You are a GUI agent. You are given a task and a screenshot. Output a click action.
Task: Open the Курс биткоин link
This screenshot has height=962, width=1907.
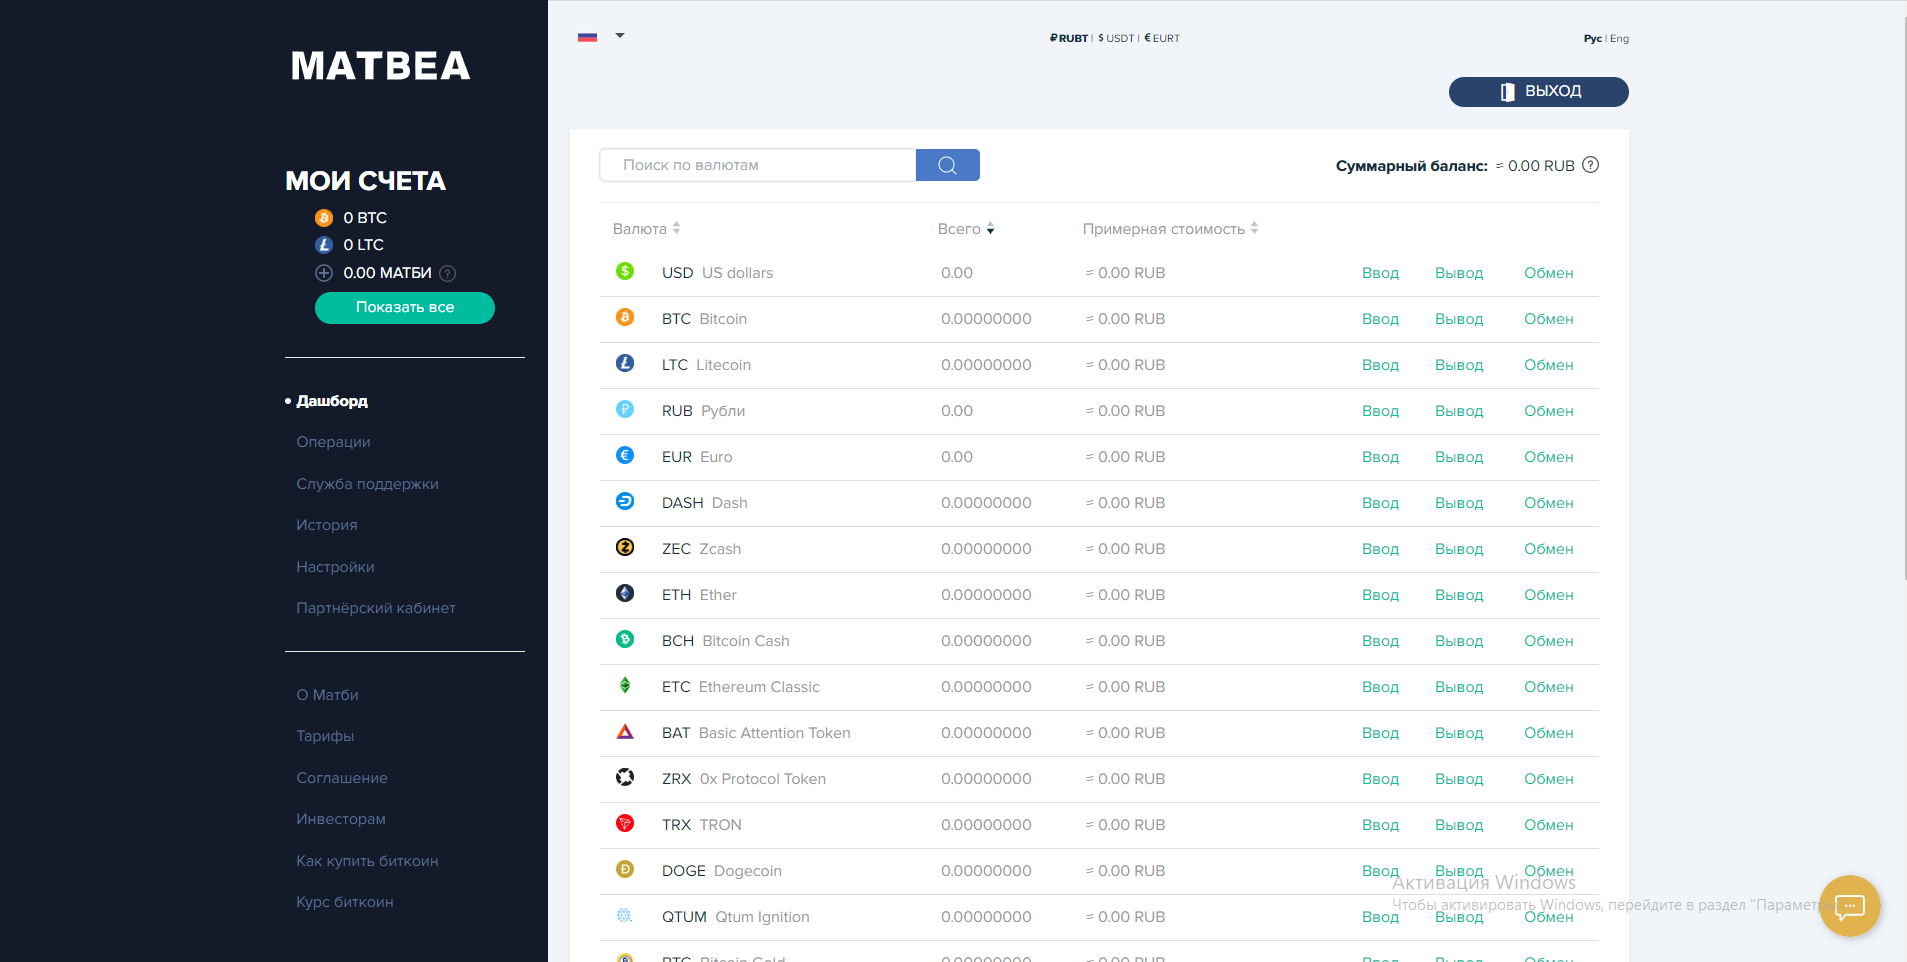(x=345, y=902)
